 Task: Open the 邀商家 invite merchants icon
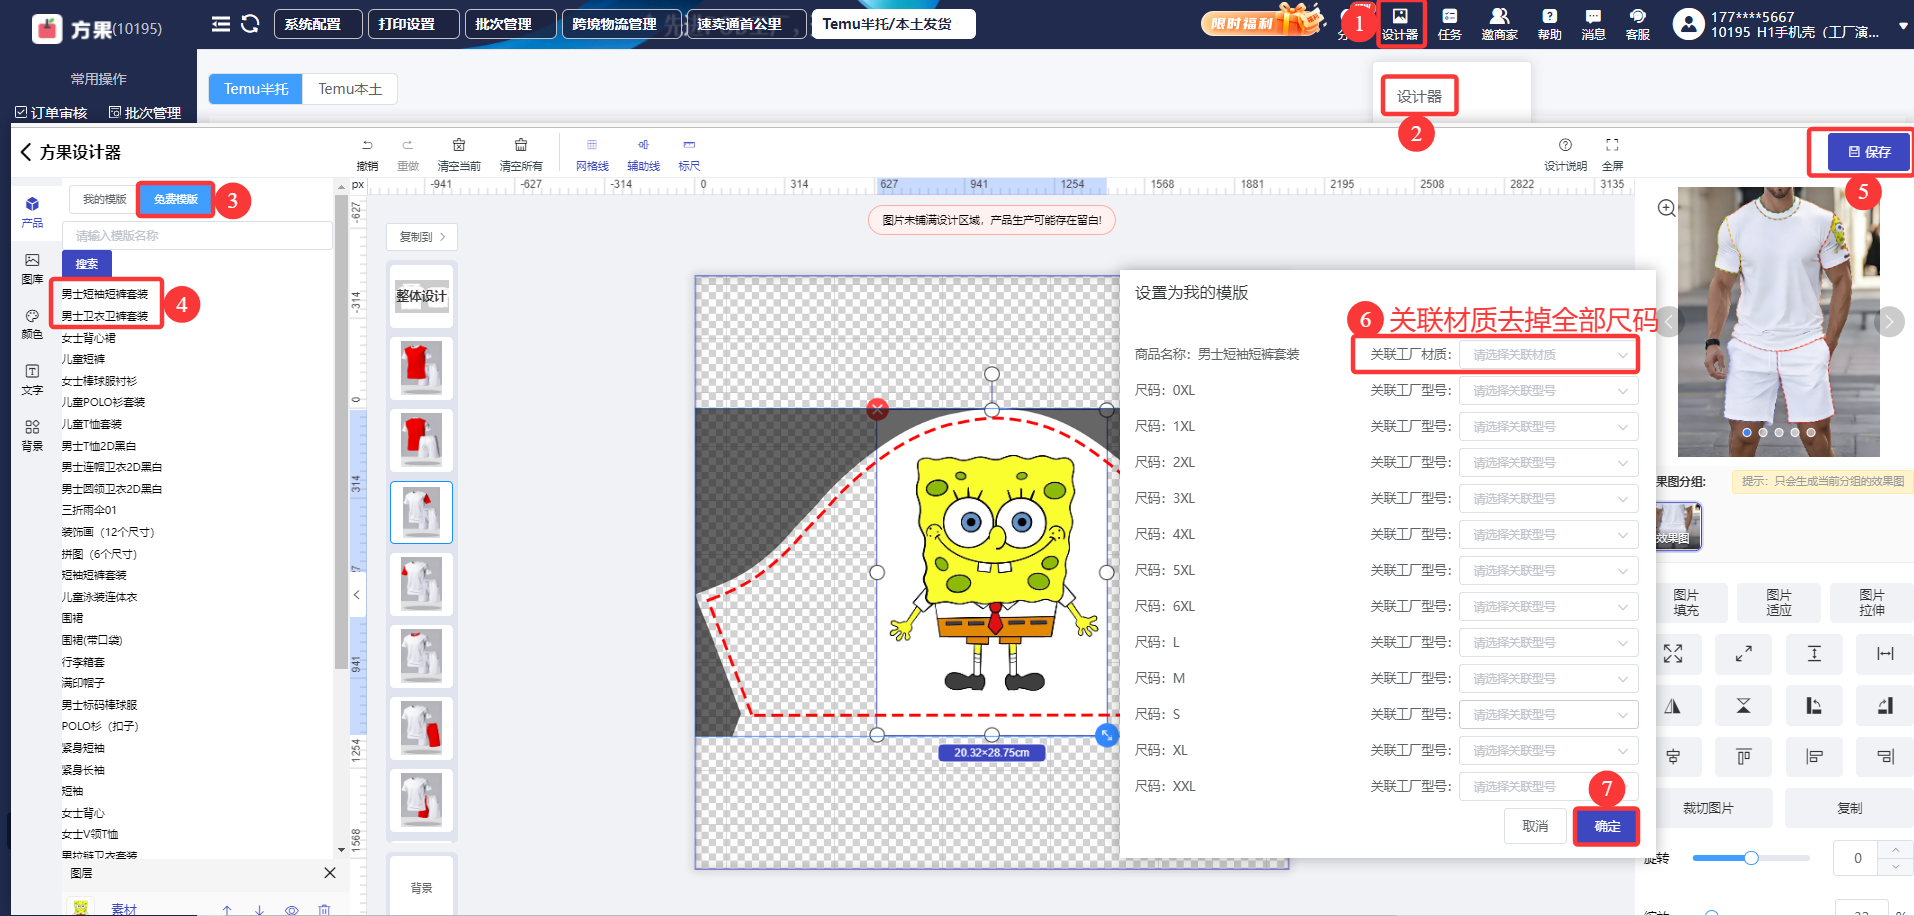1499,24
